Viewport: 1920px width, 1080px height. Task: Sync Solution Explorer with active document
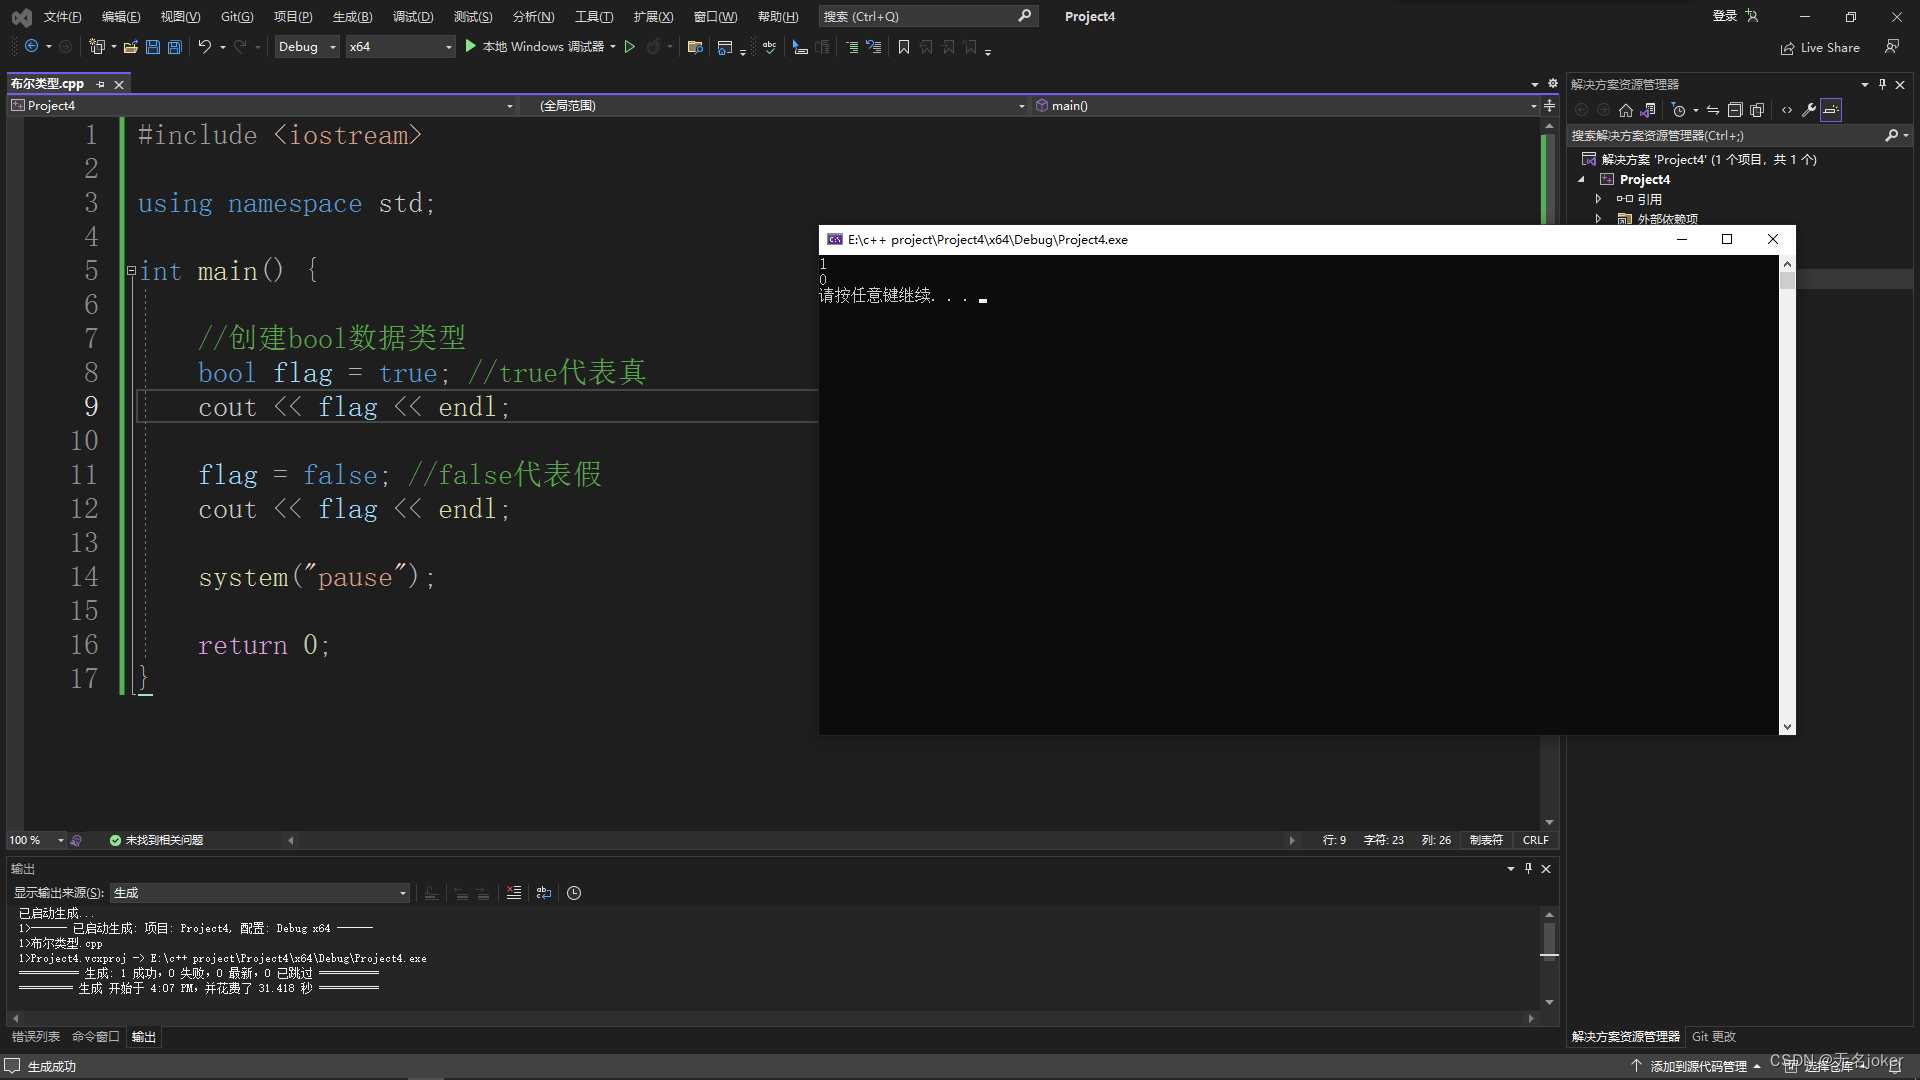[x=1712, y=110]
